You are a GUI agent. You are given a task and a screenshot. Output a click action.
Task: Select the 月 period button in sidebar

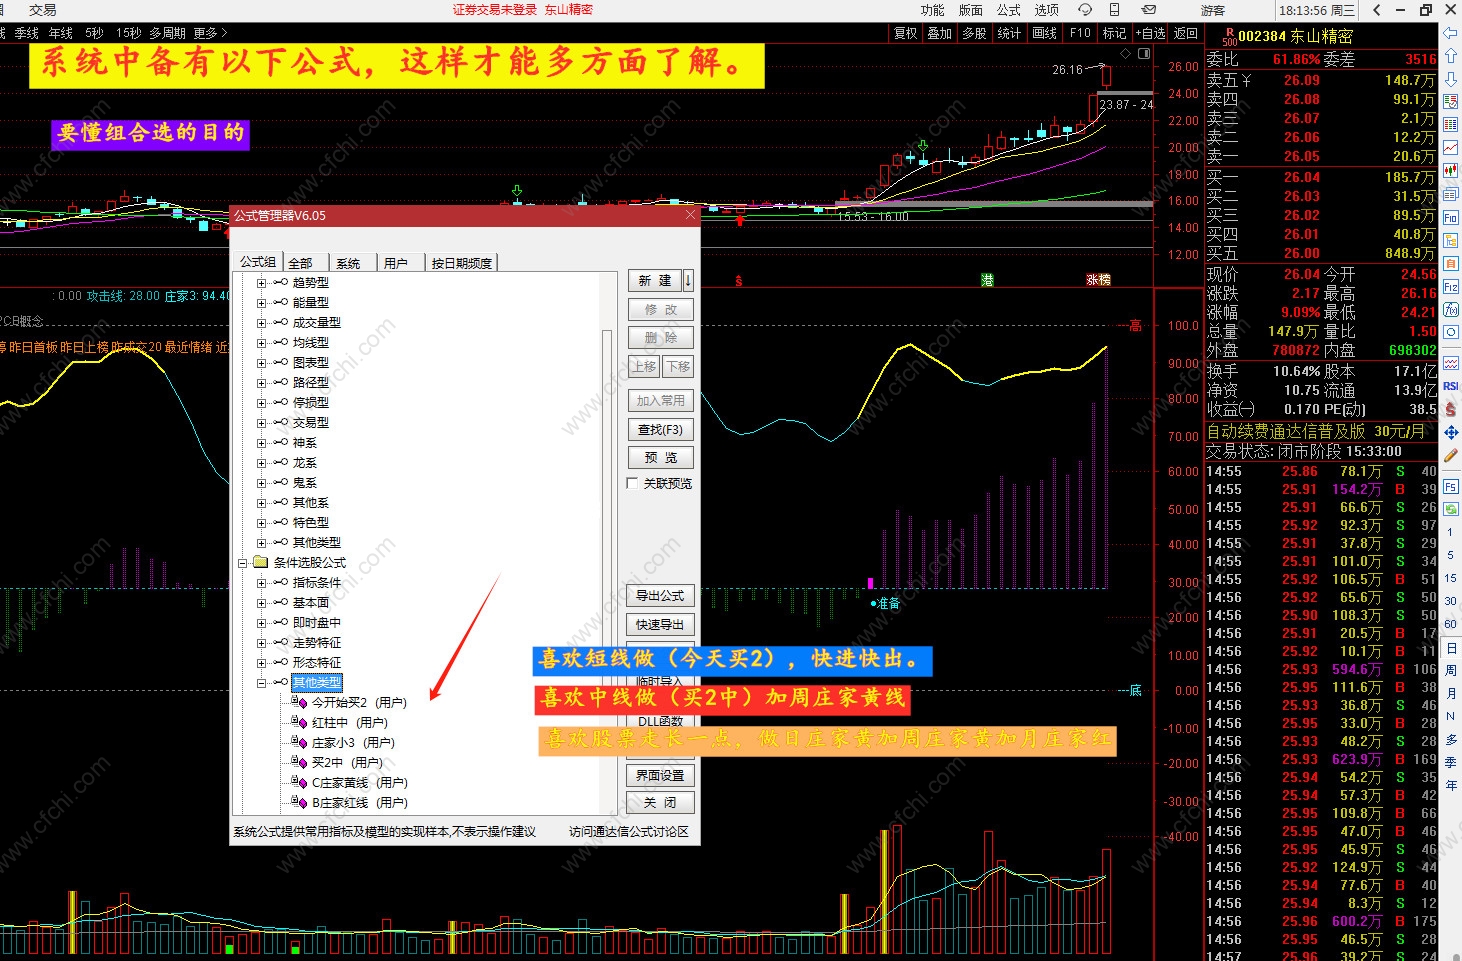(x=1451, y=694)
